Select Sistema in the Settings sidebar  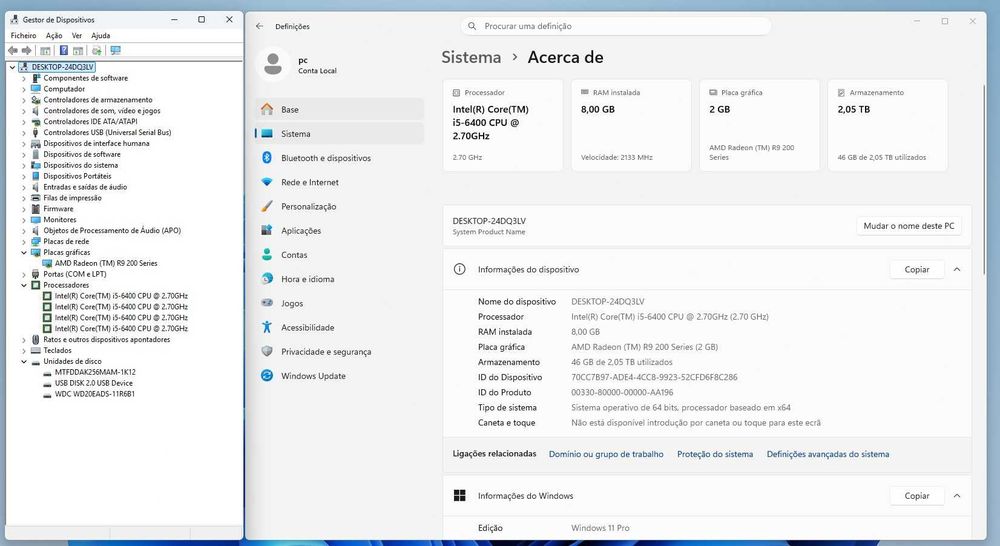coord(339,133)
